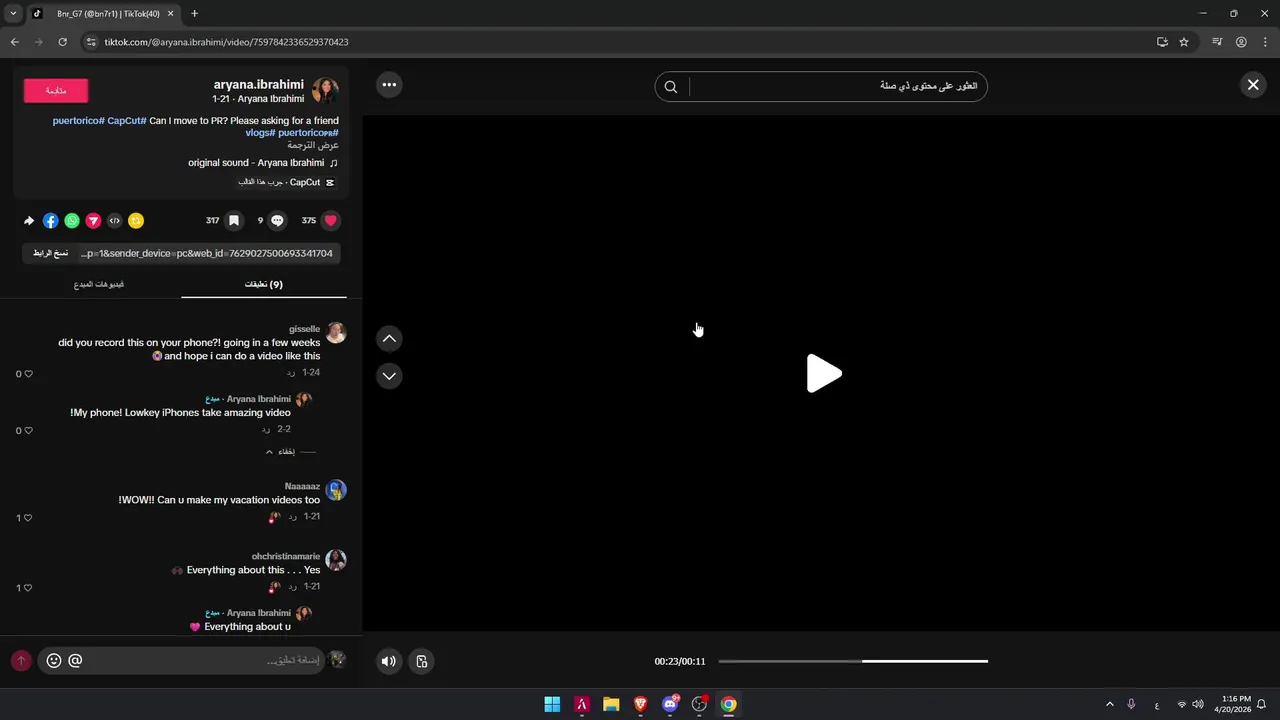1280x720 pixels.
Task: Open comments via speech bubble icon
Action: (277, 221)
